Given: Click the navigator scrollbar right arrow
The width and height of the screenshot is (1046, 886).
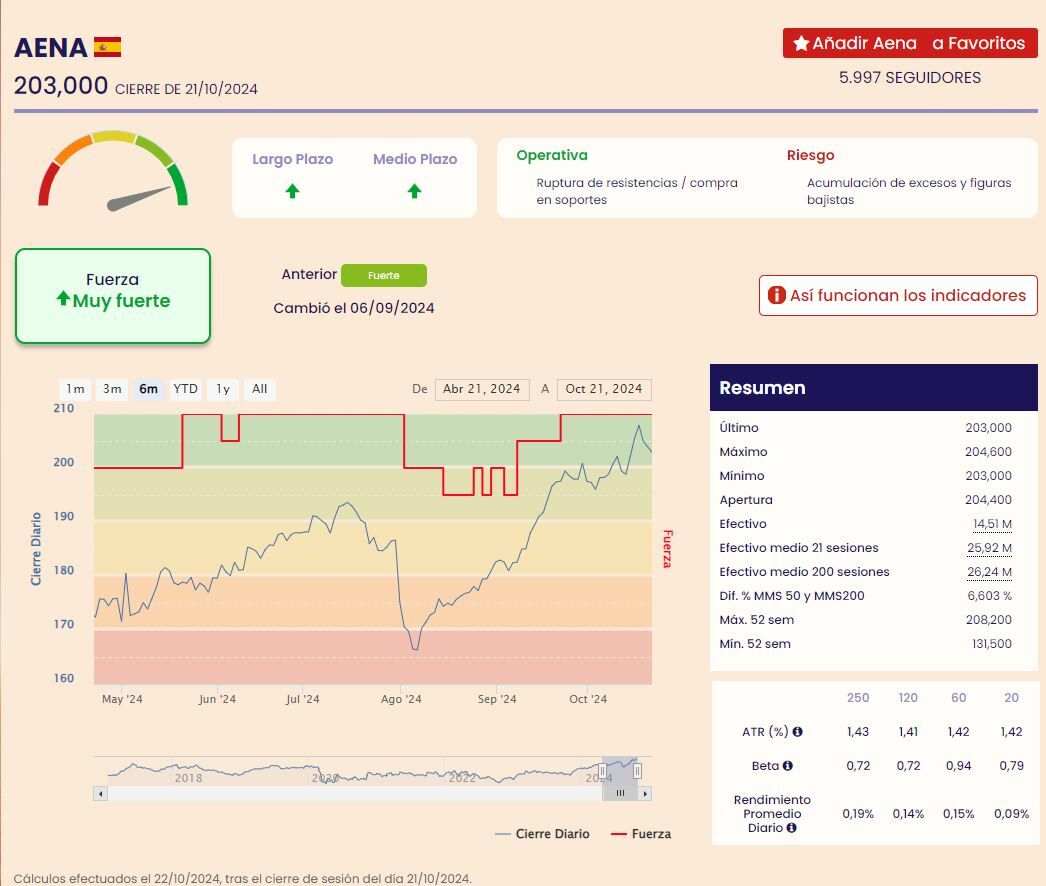Looking at the screenshot, I should coord(645,793).
